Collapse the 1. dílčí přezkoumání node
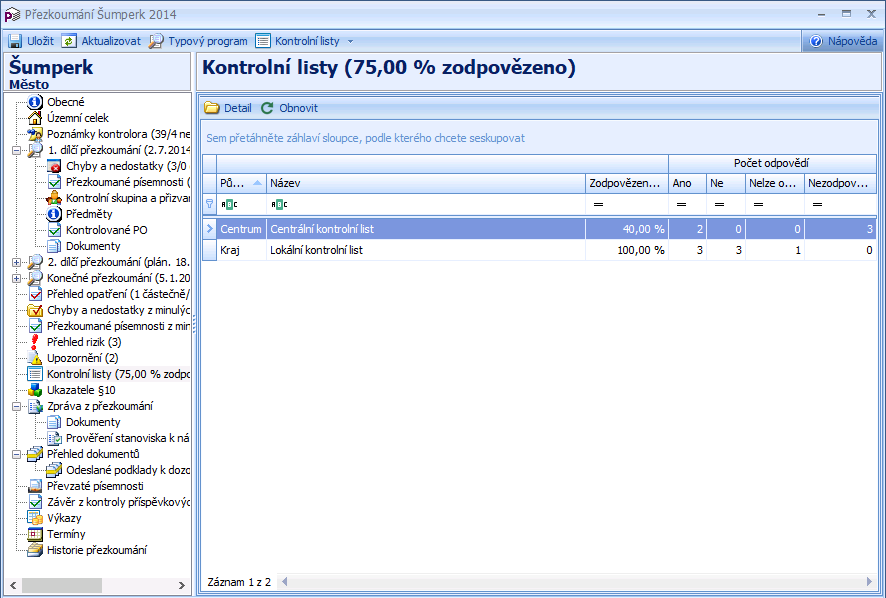The width and height of the screenshot is (886, 598). 16,150
